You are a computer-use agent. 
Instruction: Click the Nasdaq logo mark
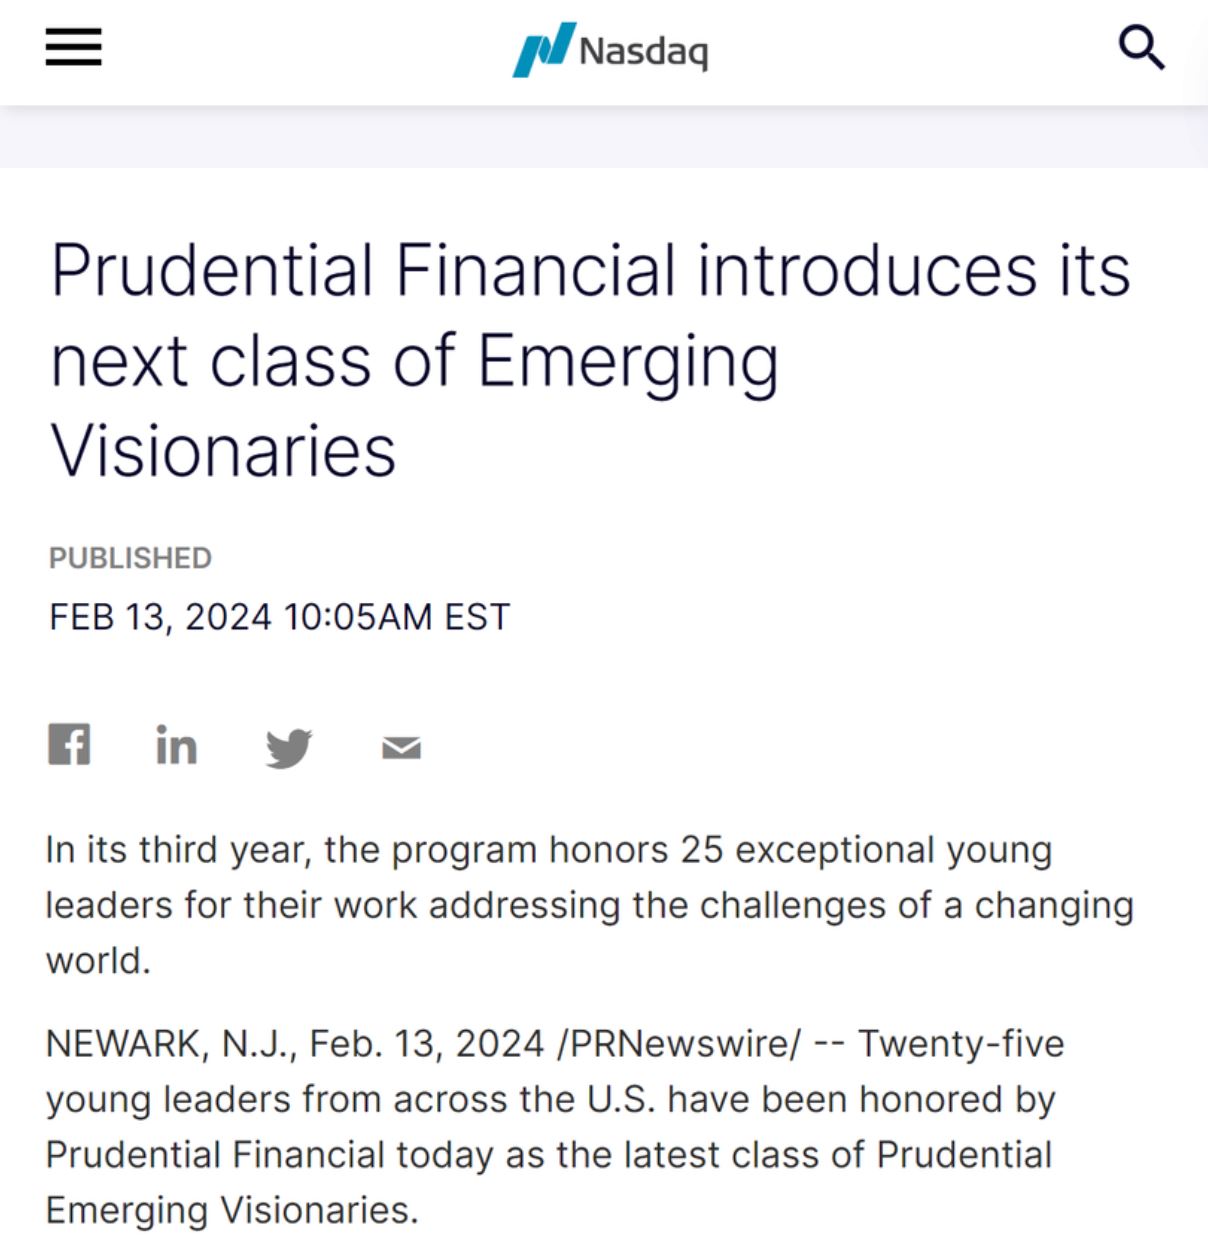543,49
